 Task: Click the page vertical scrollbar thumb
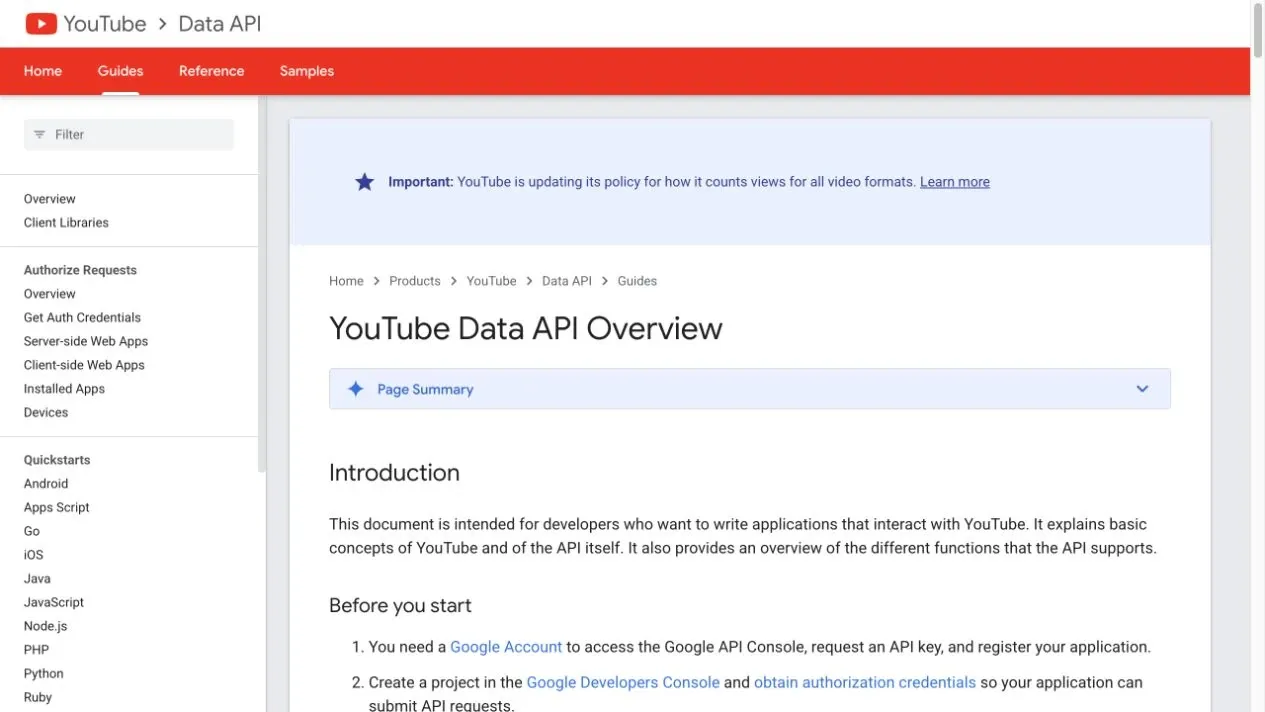coord(1258,33)
